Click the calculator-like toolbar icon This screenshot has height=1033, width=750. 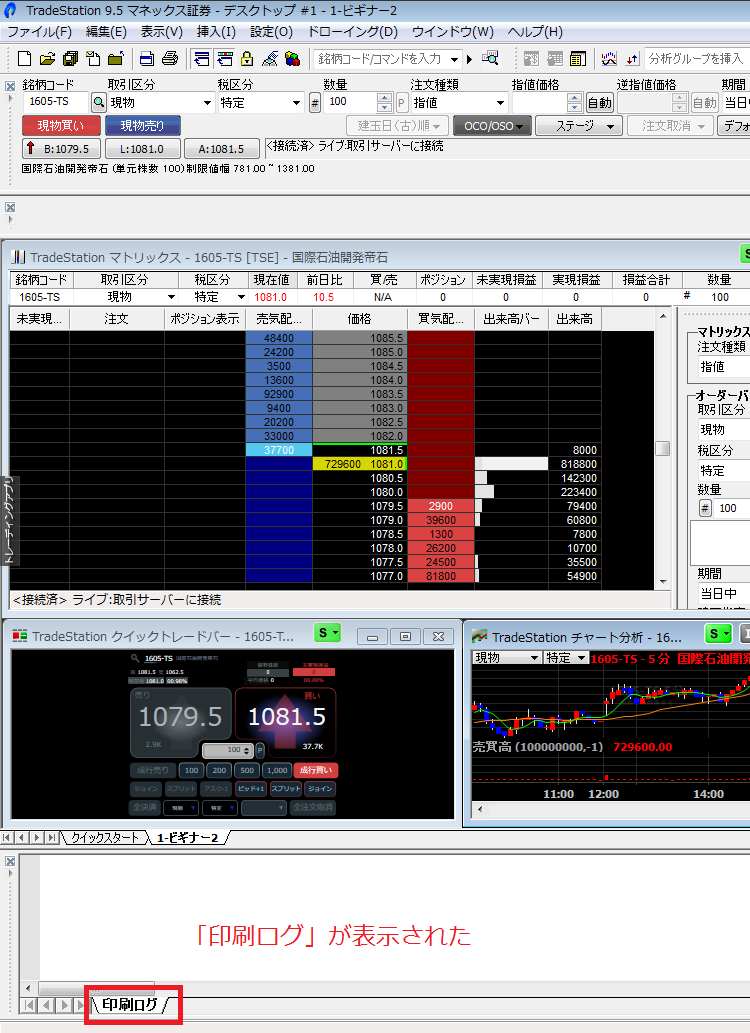click(578, 59)
